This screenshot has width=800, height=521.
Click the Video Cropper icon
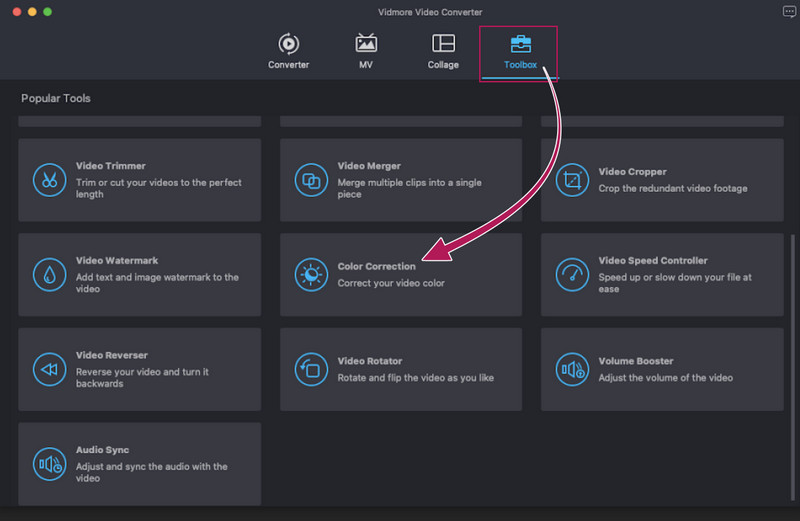[572, 180]
